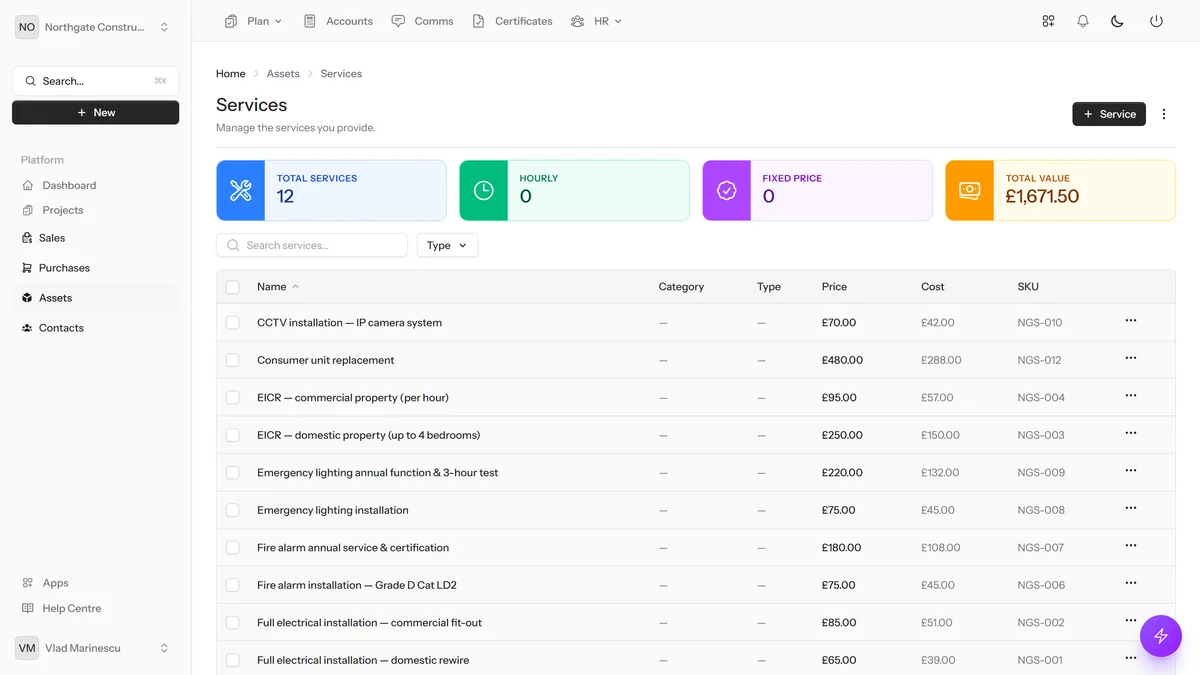Click the Total Value cash icon
This screenshot has width=1200, height=675.
click(970, 190)
